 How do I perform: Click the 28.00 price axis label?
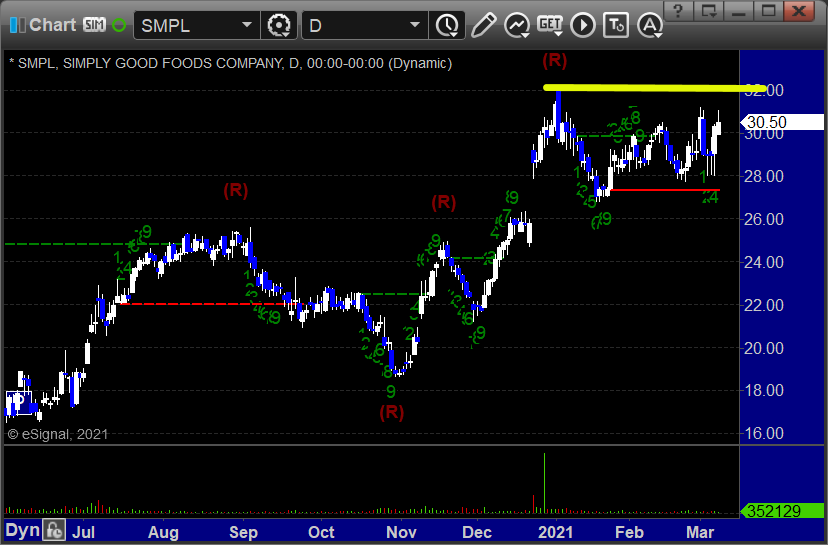764,176
